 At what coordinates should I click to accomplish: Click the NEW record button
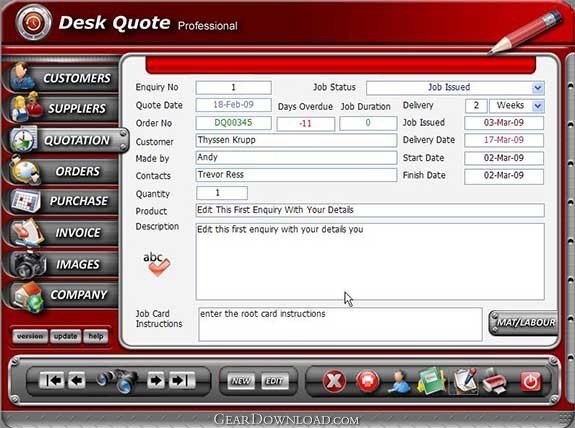click(240, 381)
